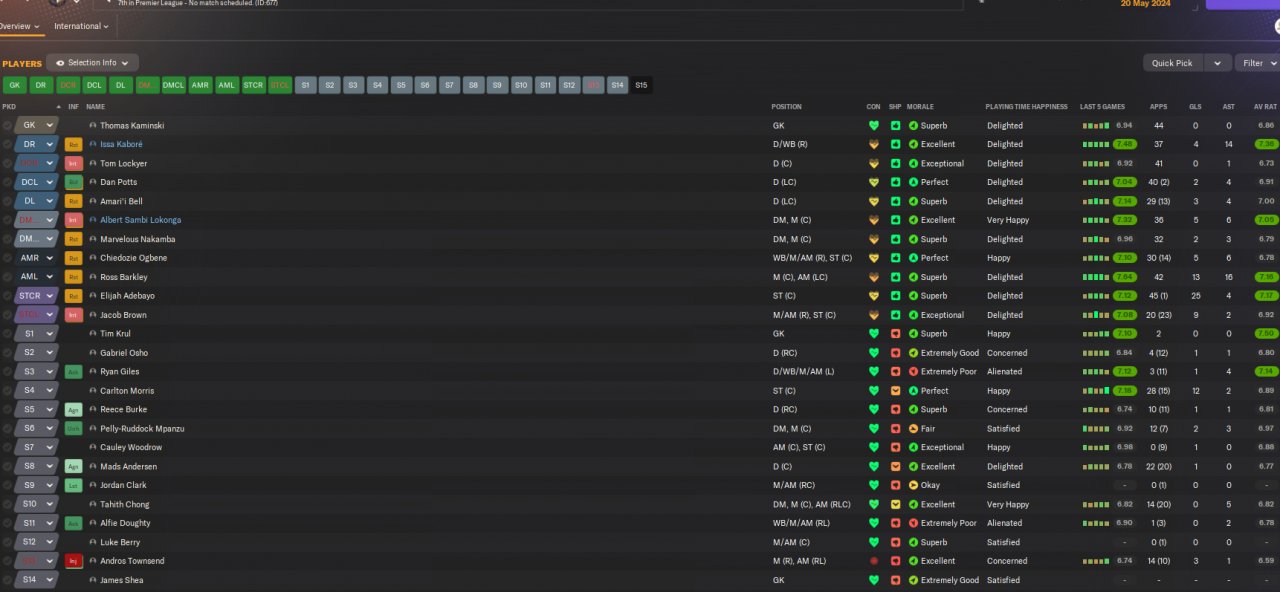The image size is (1280, 592).
Task: Open the S4 dropdown for Carlton Morris
Action: click(37, 391)
